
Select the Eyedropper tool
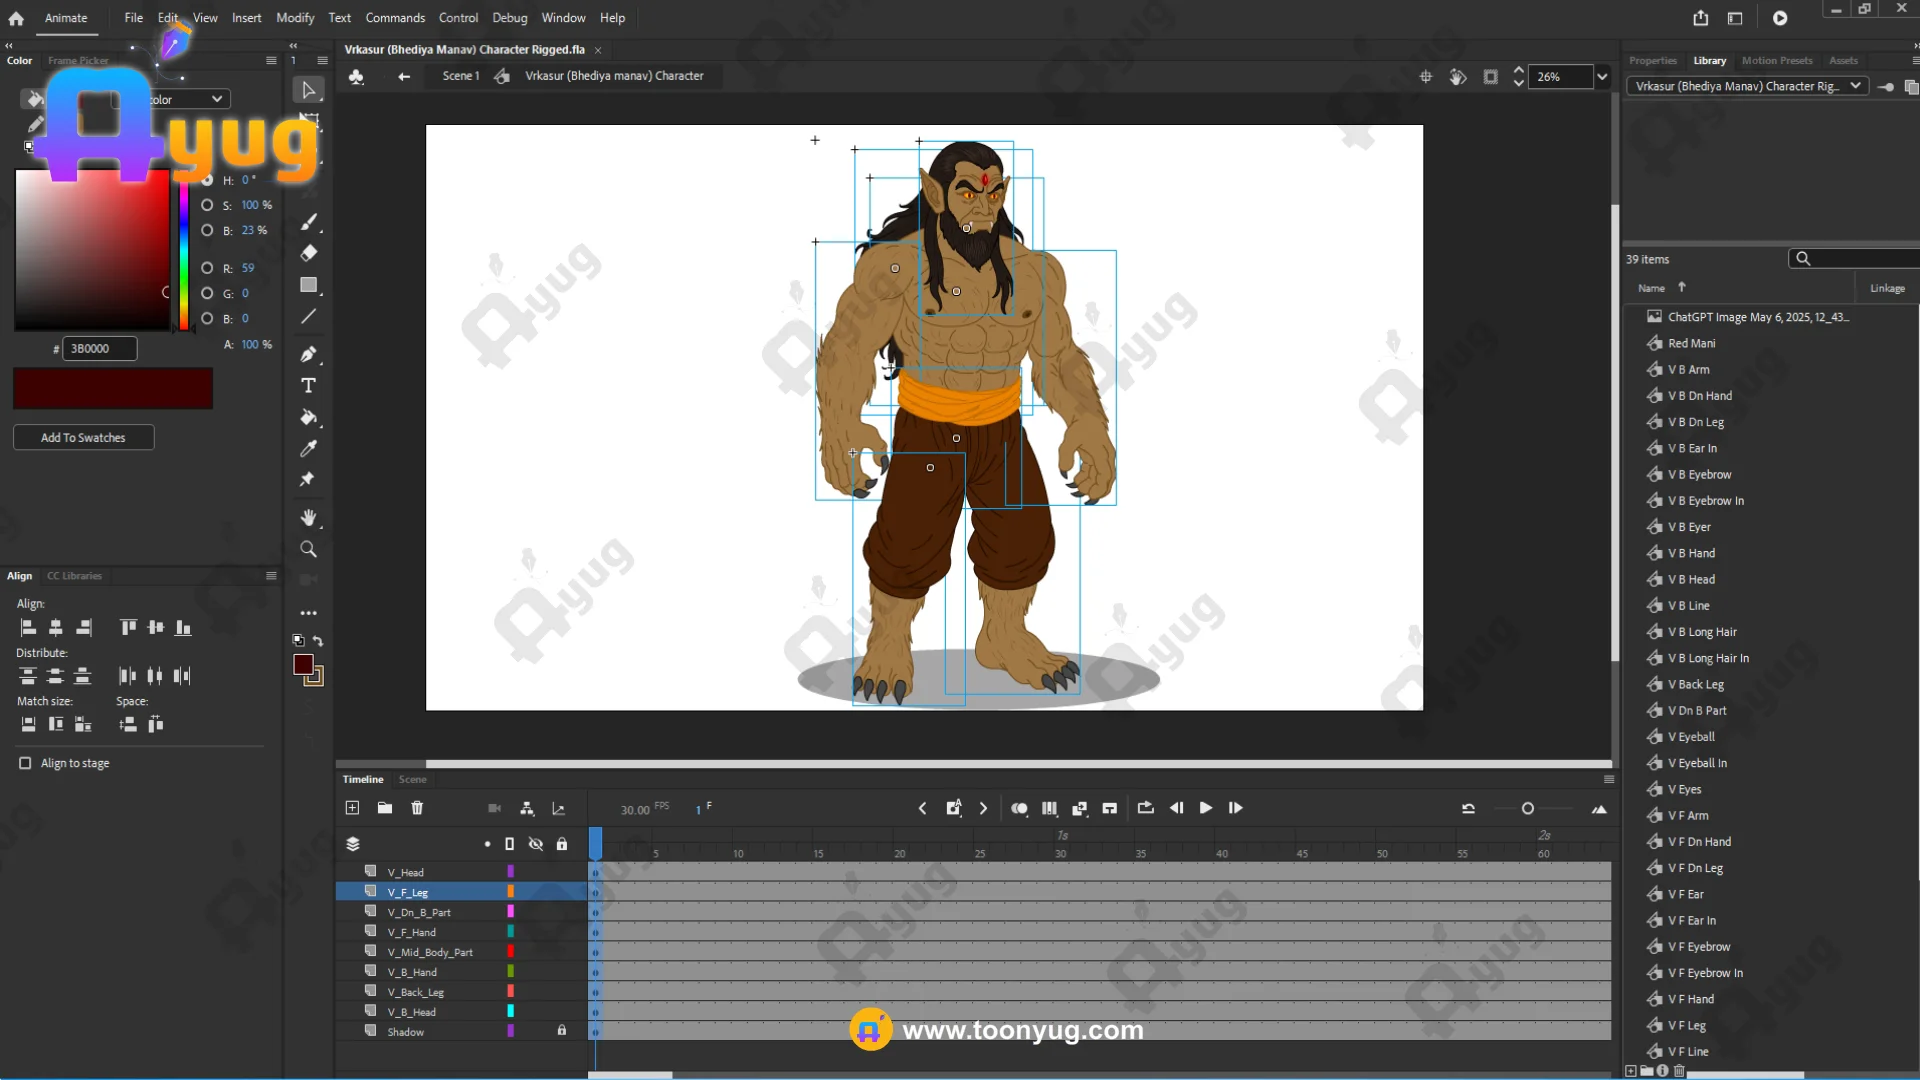tap(308, 449)
